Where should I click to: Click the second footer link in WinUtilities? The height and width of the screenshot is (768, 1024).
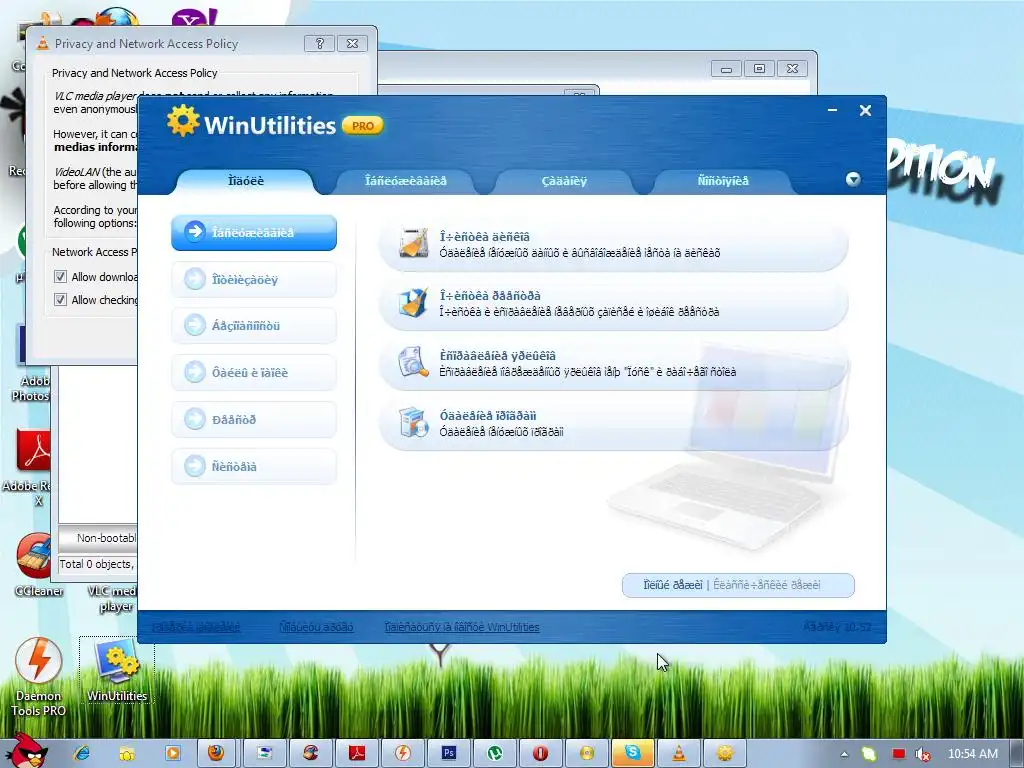tap(316, 627)
